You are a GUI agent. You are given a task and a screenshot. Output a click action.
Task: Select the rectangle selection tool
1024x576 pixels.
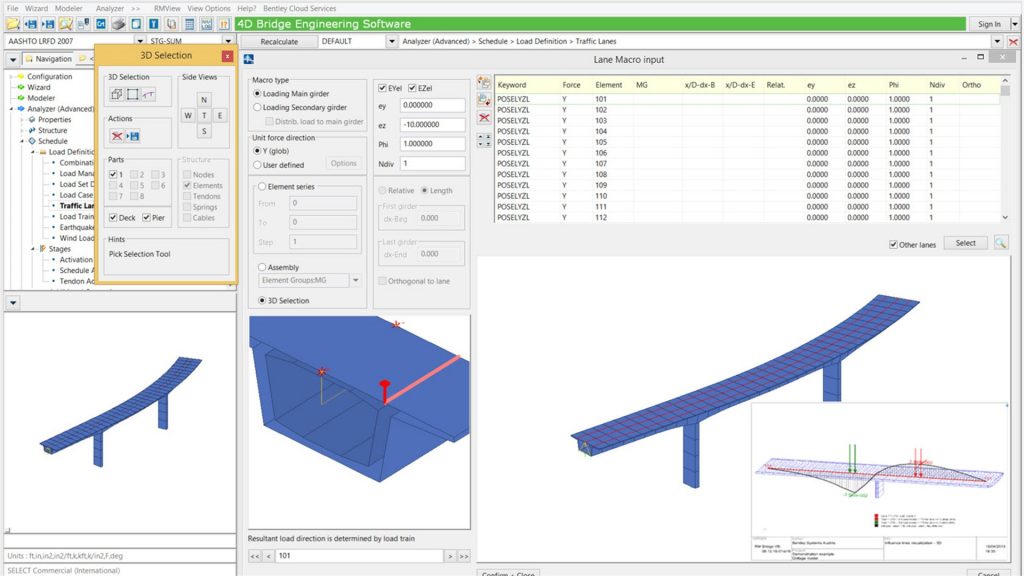[x=133, y=94]
